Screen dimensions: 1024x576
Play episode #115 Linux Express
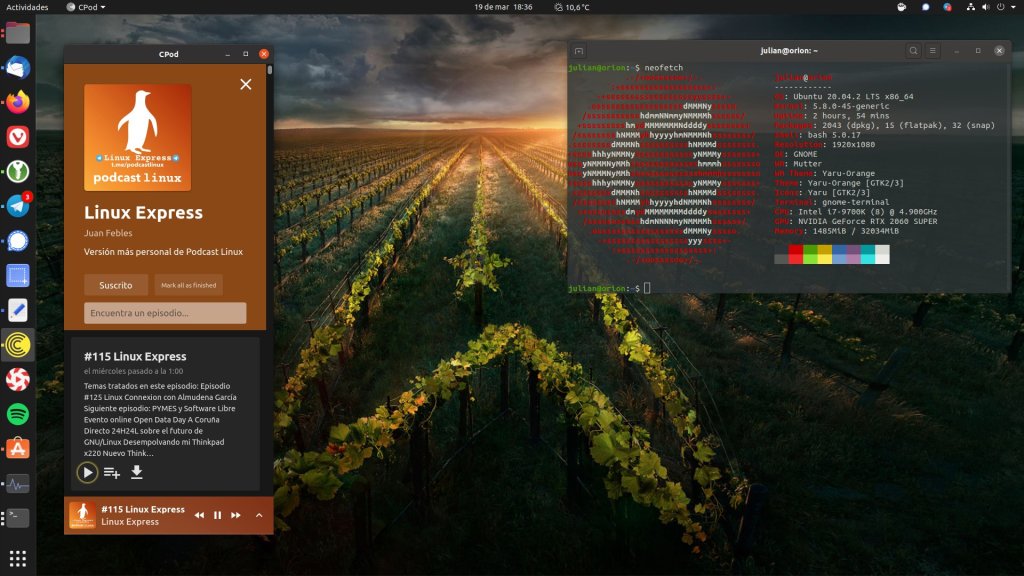87,472
